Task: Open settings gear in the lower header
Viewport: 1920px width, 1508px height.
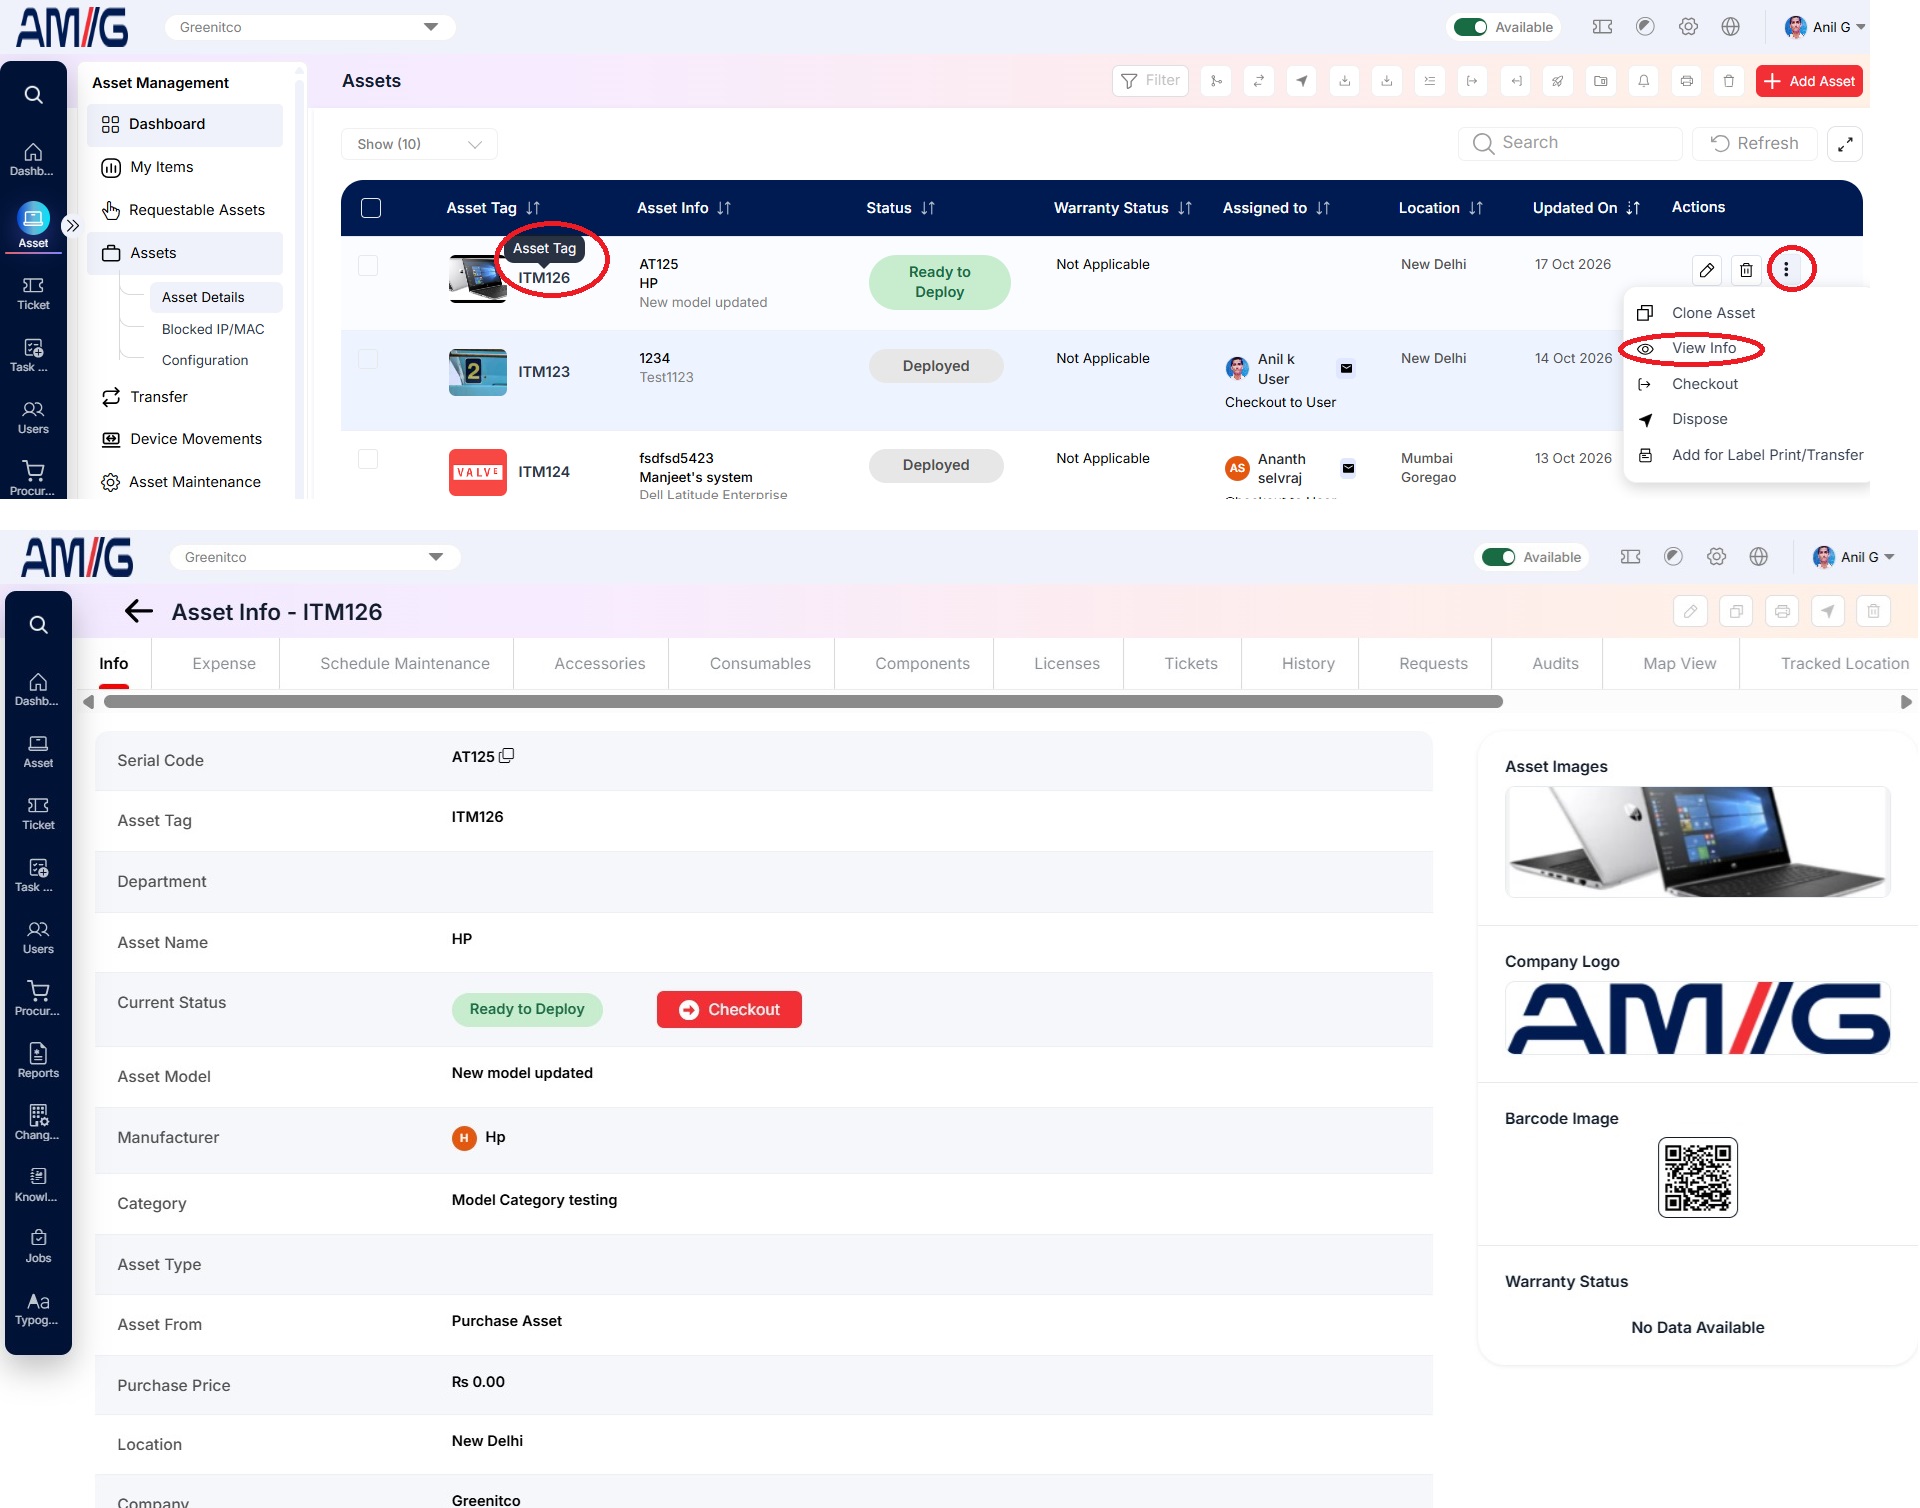Action: pos(1717,557)
